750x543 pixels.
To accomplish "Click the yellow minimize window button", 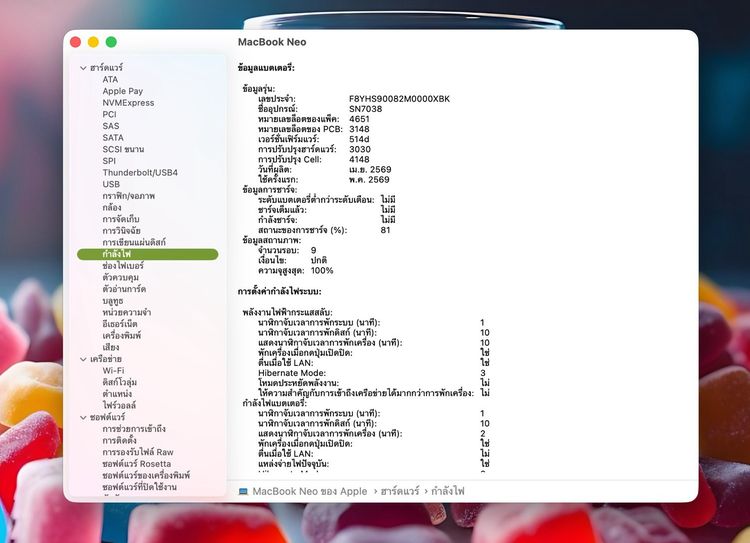I will tap(93, 42).
